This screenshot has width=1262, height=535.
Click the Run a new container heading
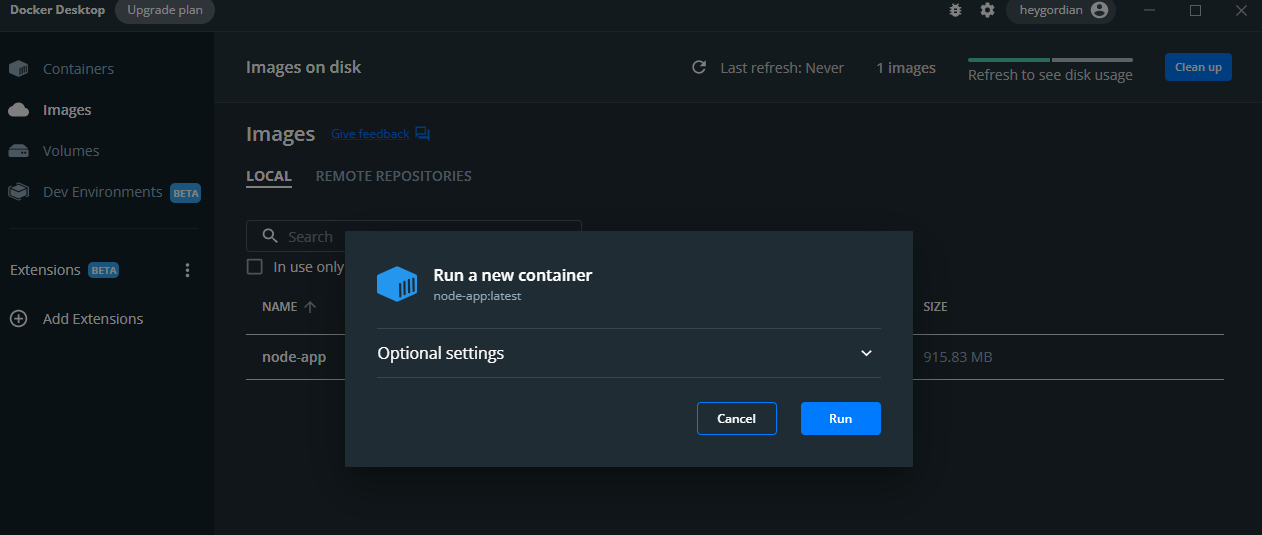point(513,275)
